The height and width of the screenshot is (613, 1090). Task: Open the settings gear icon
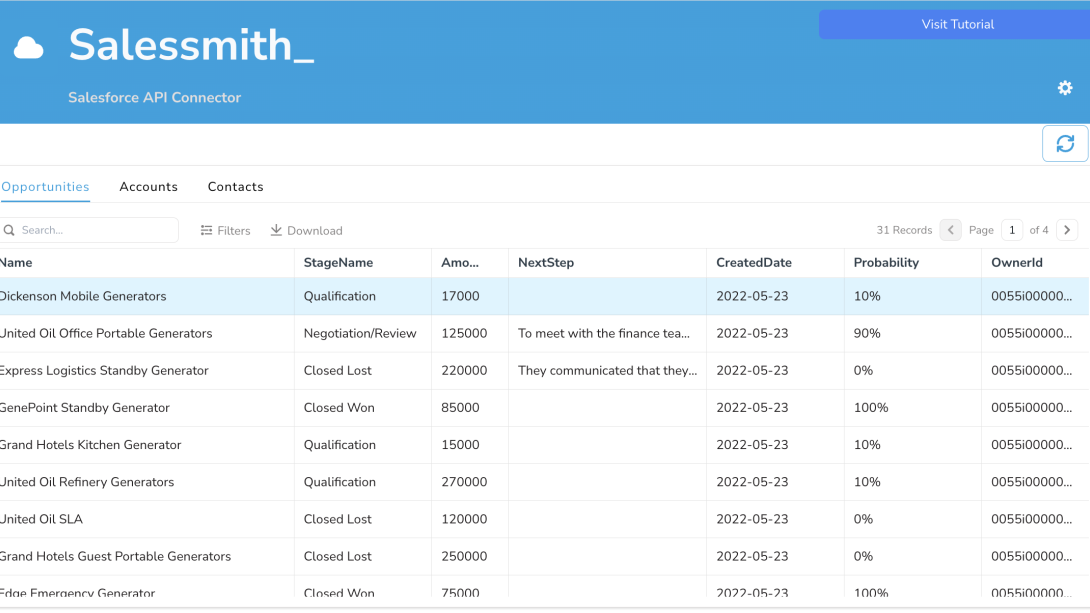pyautogui.click(x=1064, y=88)
